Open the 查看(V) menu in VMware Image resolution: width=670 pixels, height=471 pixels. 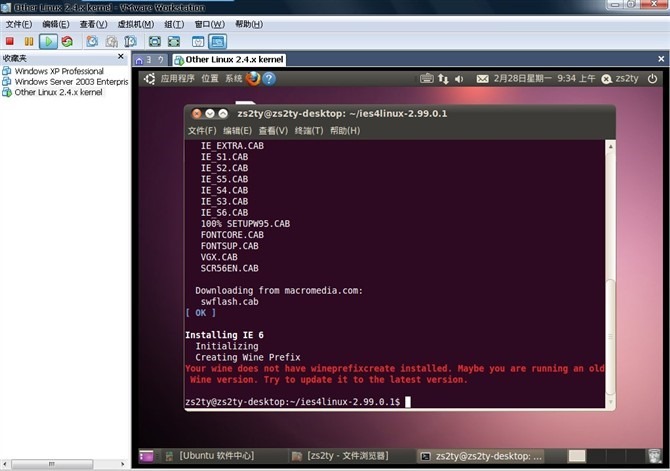tap(94, 24)
